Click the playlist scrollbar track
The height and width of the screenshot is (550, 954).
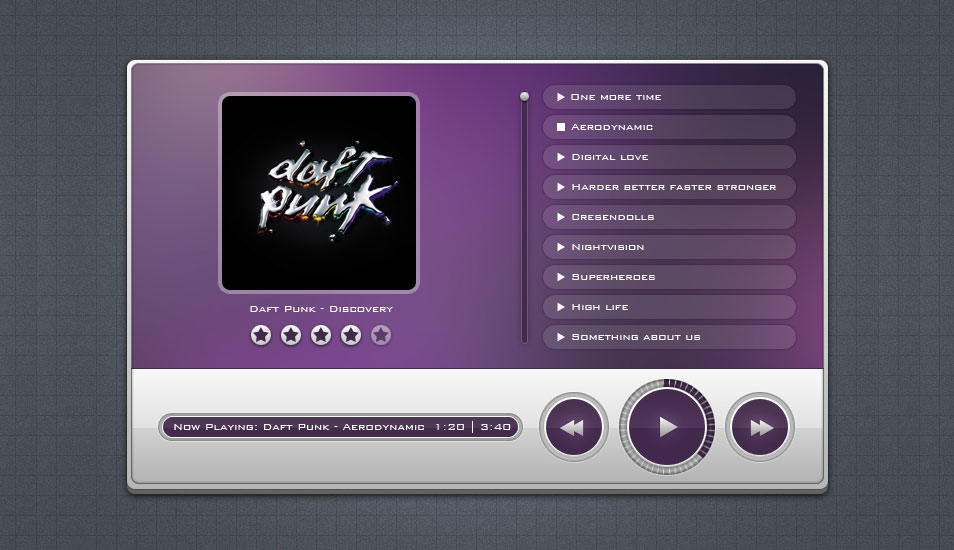point(524,219)
